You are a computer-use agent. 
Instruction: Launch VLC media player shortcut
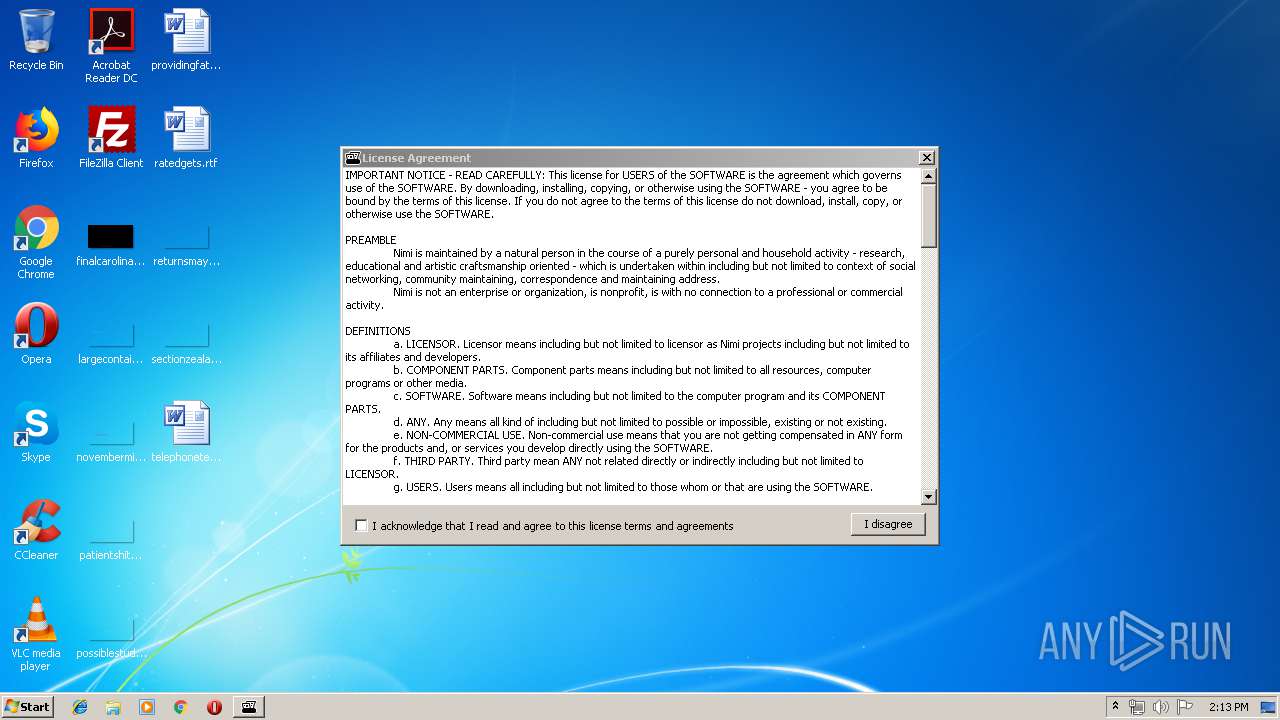36,634
